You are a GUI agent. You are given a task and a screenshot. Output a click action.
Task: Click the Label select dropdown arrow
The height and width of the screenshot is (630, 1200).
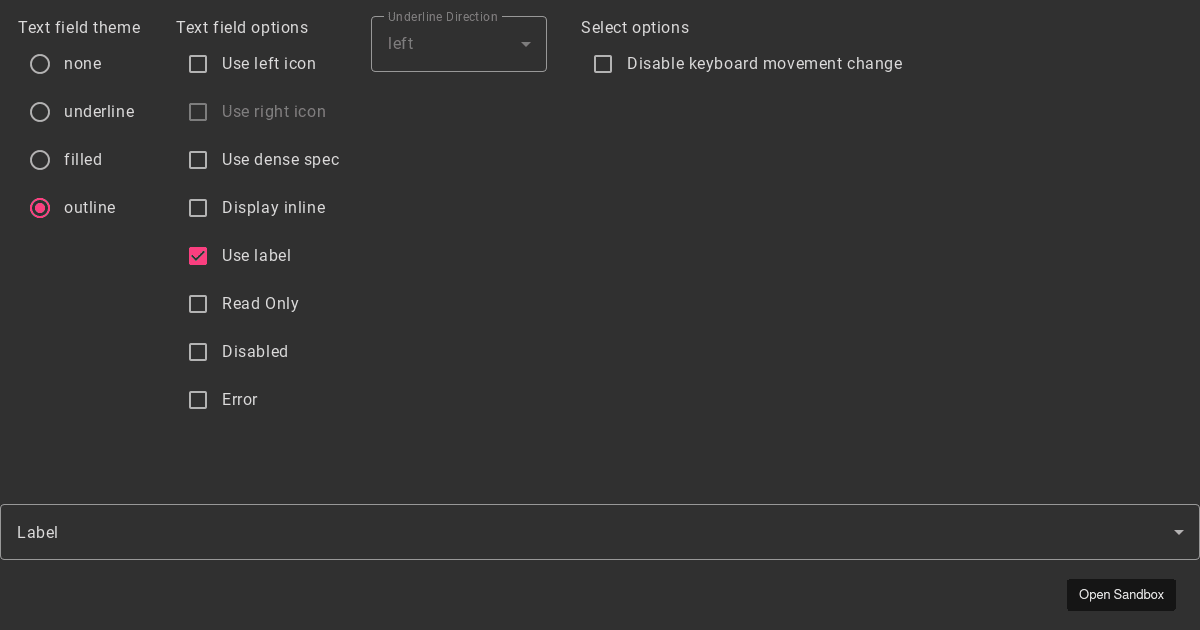coord(1179,532)
